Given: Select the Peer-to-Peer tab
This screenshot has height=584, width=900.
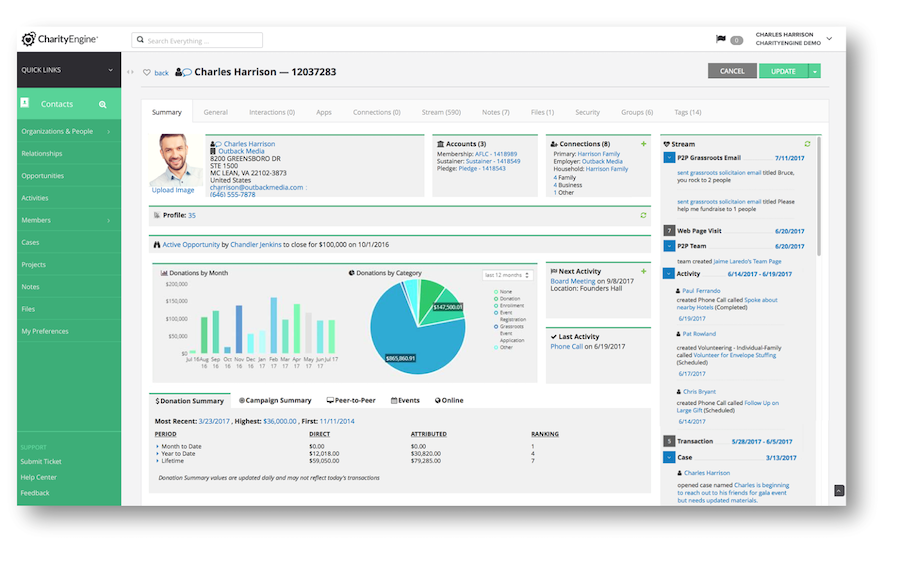Looking at the screenshot, I should click(x=351, y=401).
